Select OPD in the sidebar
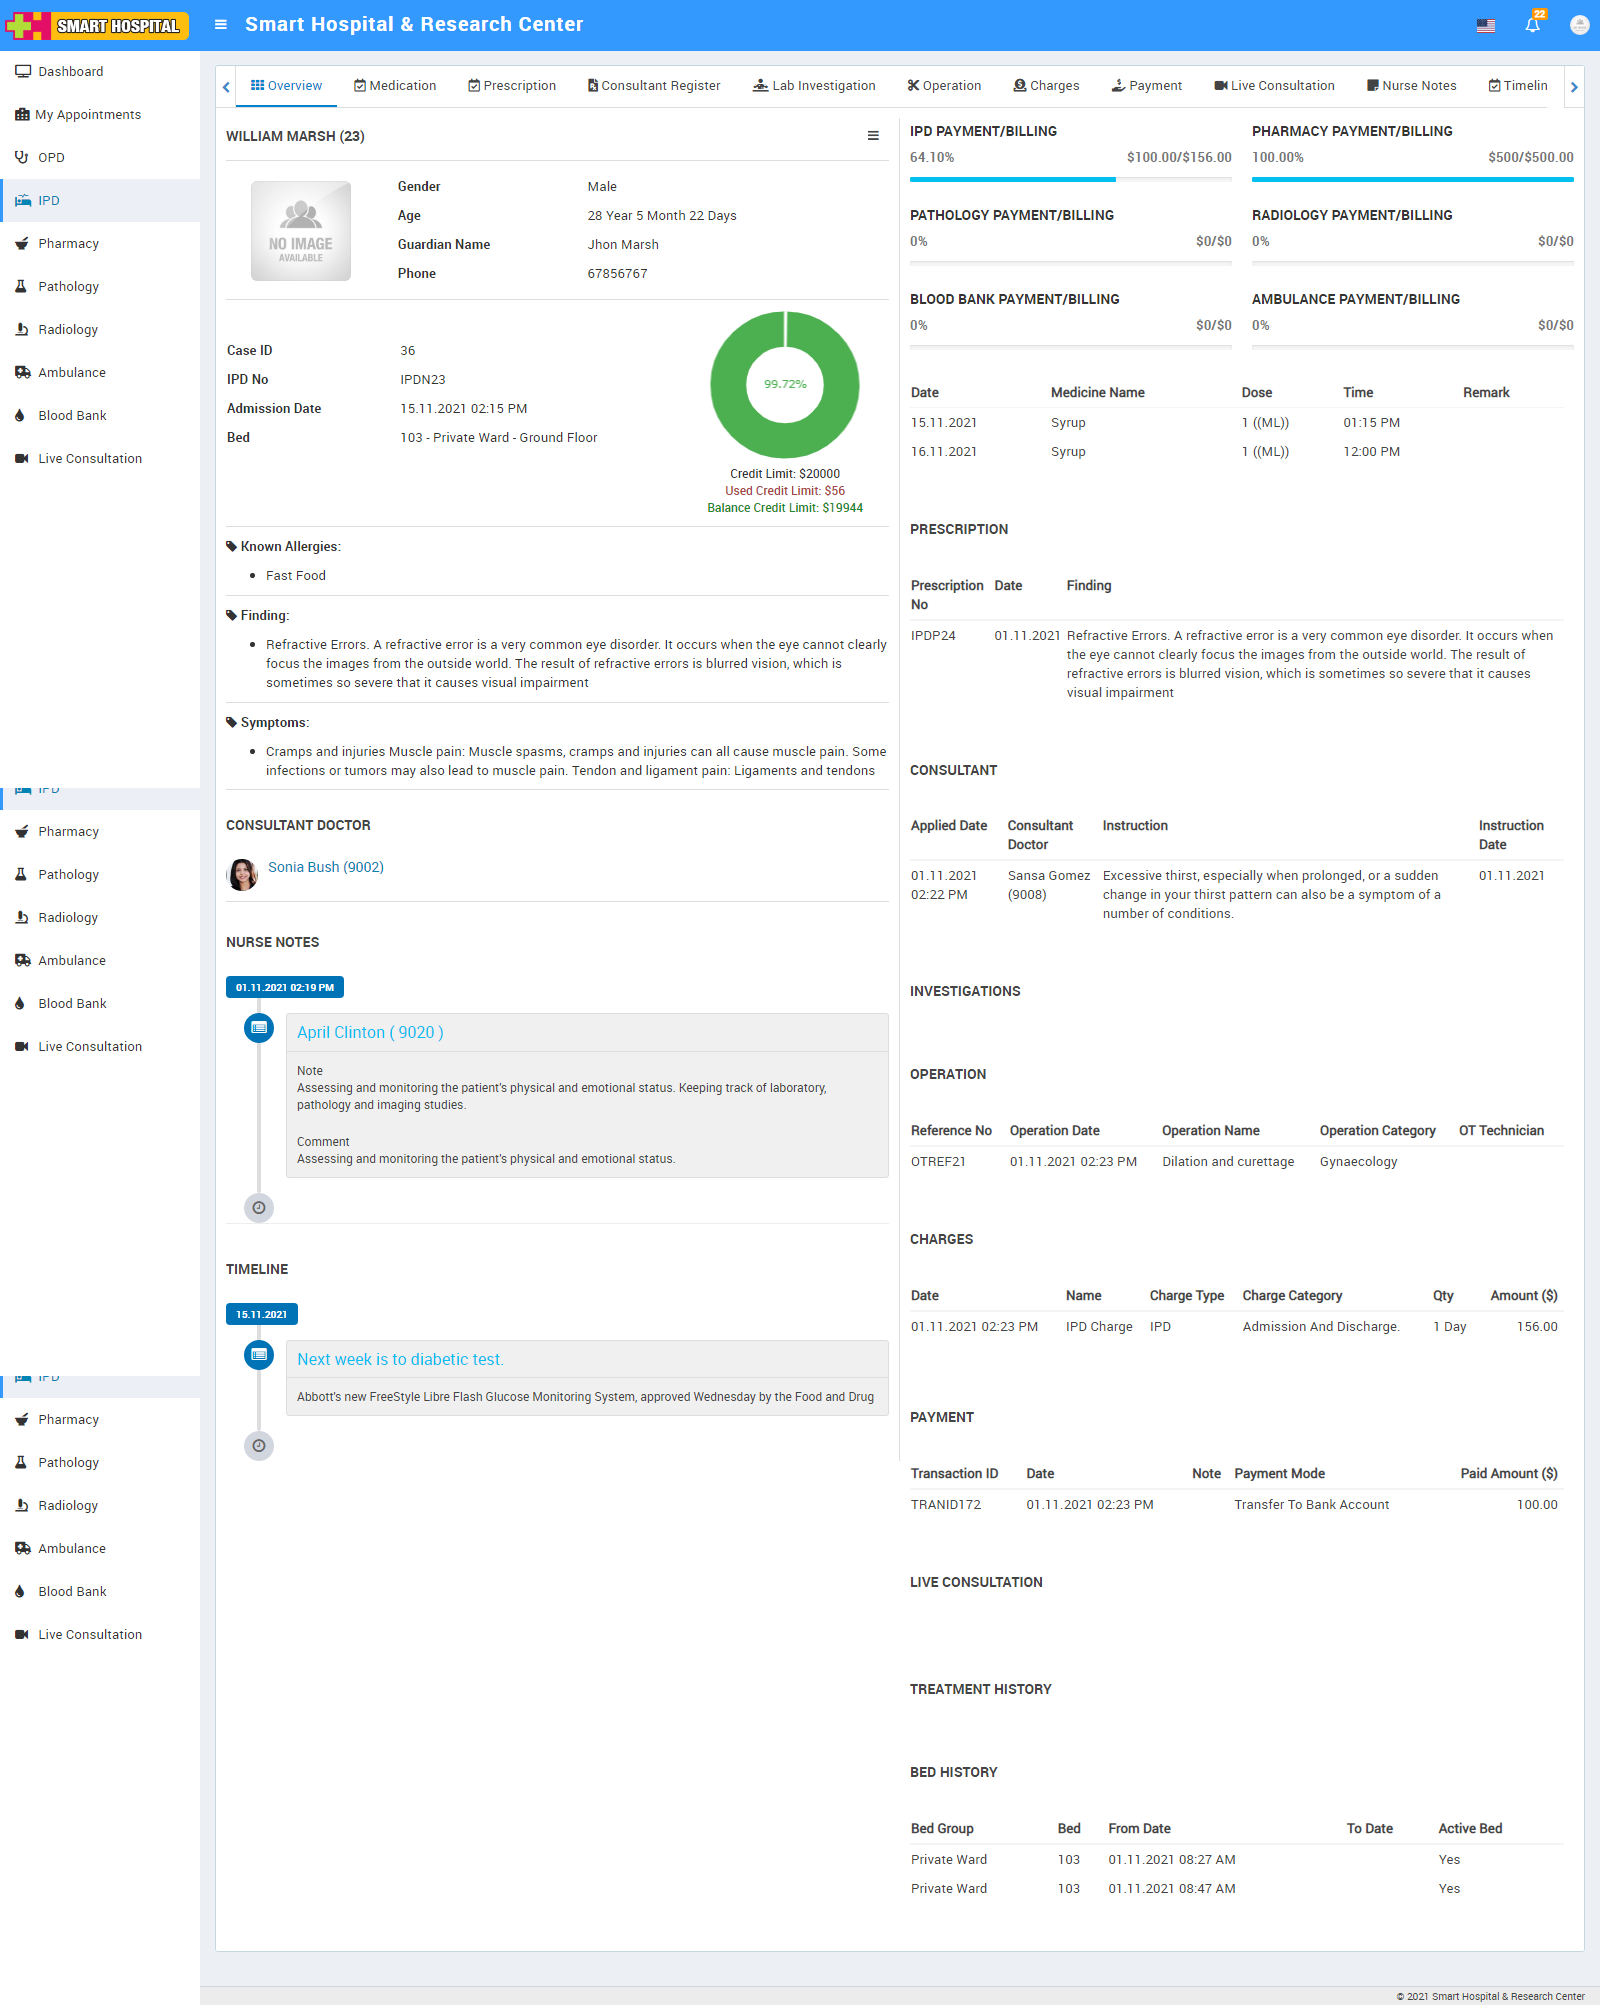The image size is (1600, 2005). (x=50, y=157)
